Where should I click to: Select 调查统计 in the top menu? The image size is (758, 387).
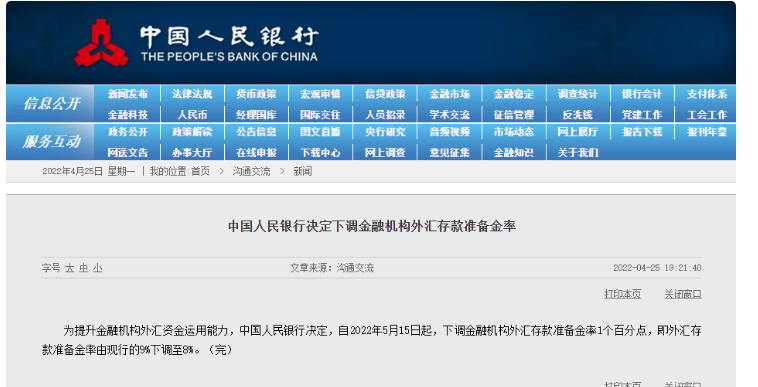(578, 94)
